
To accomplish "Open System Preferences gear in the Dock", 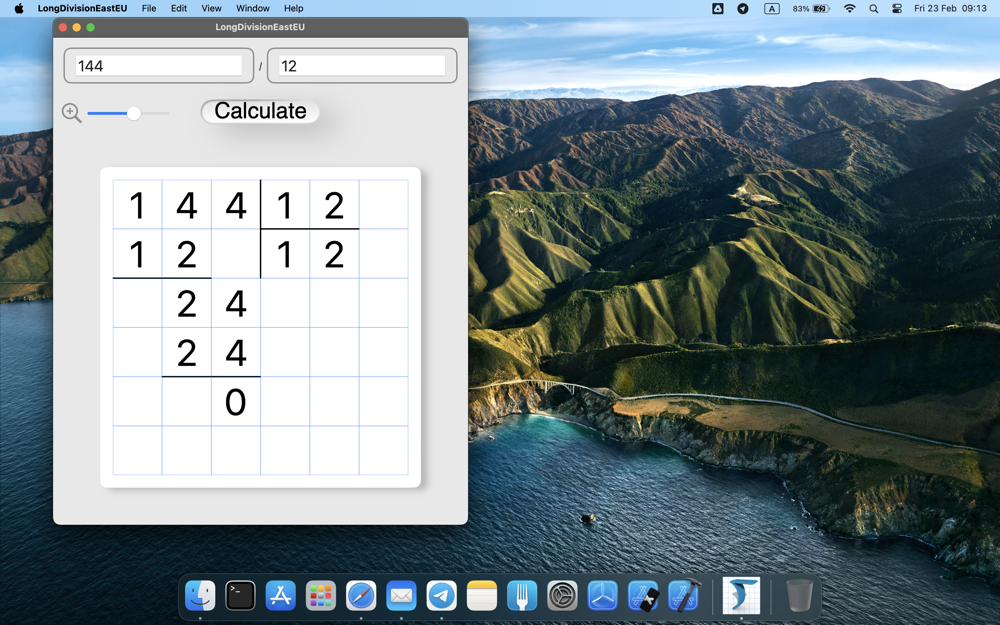I will coord(562,595).
